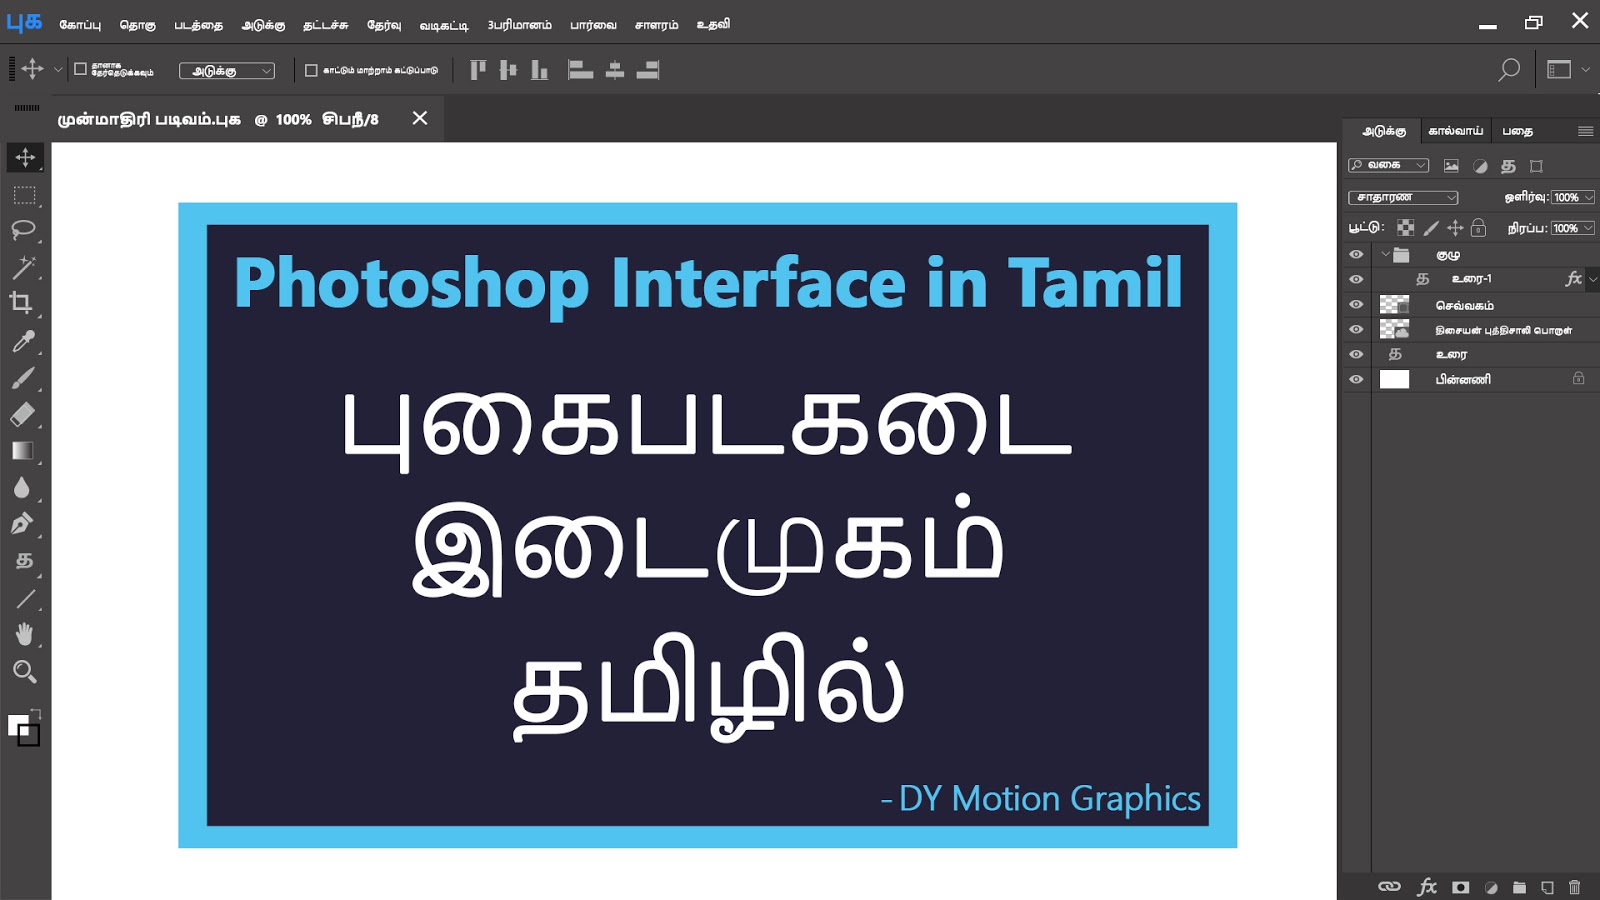Open the அடுக்கு dropdown in options bar
Viewport: 1600px width, 900px height.
pos(227,71)
